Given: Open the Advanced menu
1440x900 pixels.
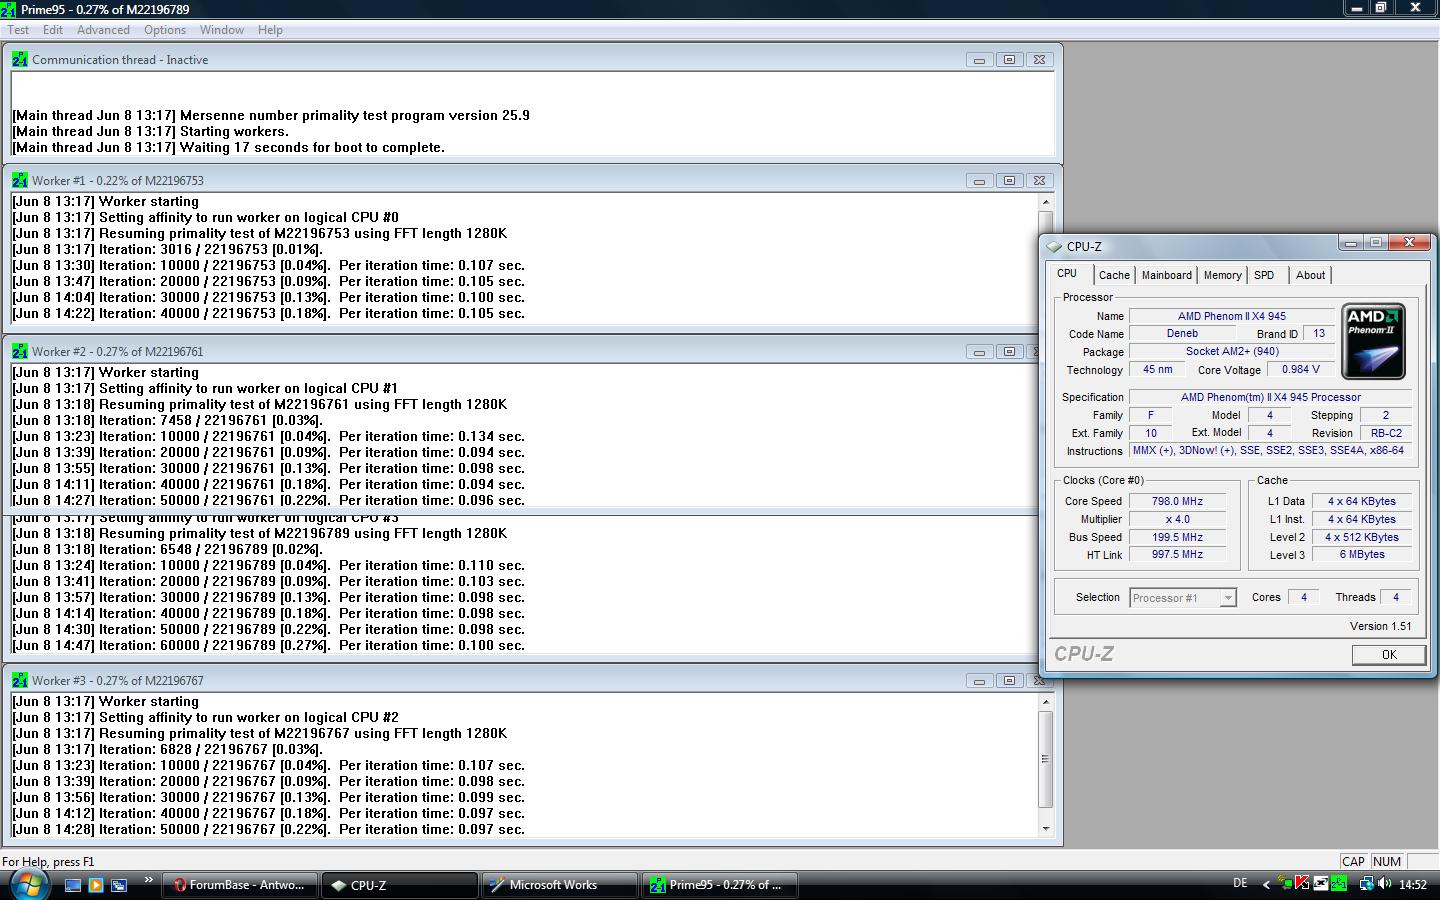Looking at the screenshot, I should (103, 30).
